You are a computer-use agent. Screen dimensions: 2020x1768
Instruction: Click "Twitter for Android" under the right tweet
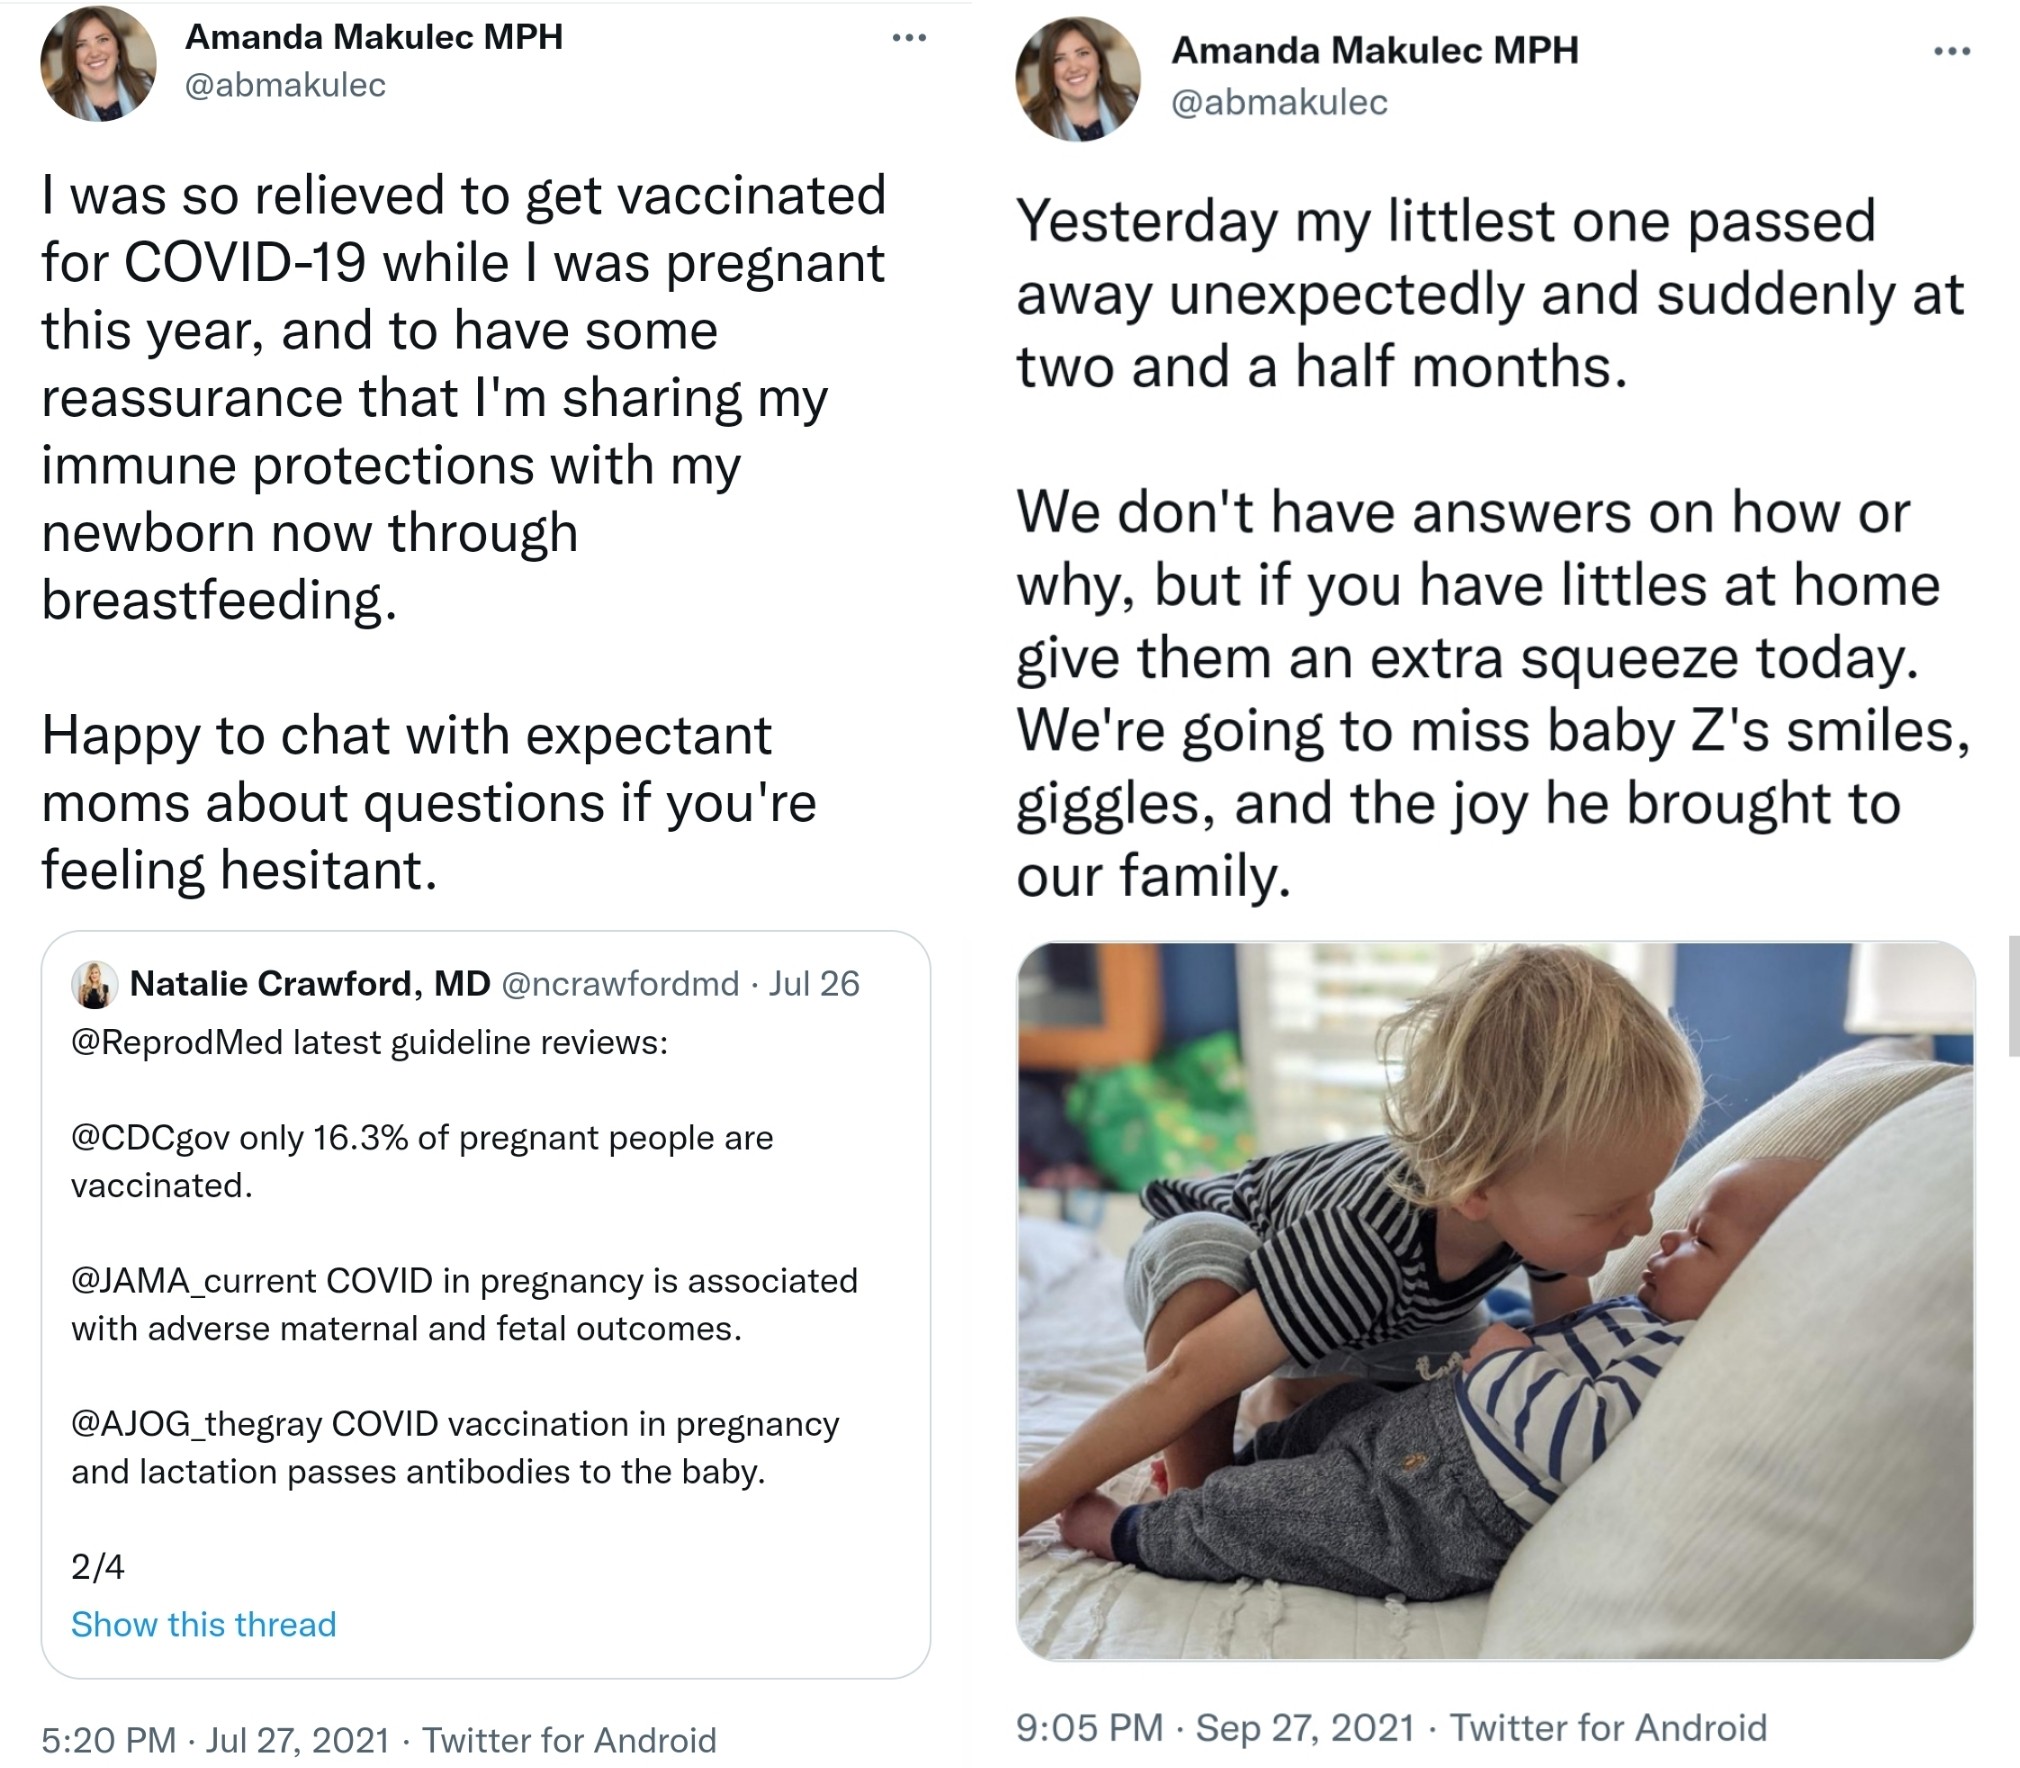[x=1608, y=1728]
